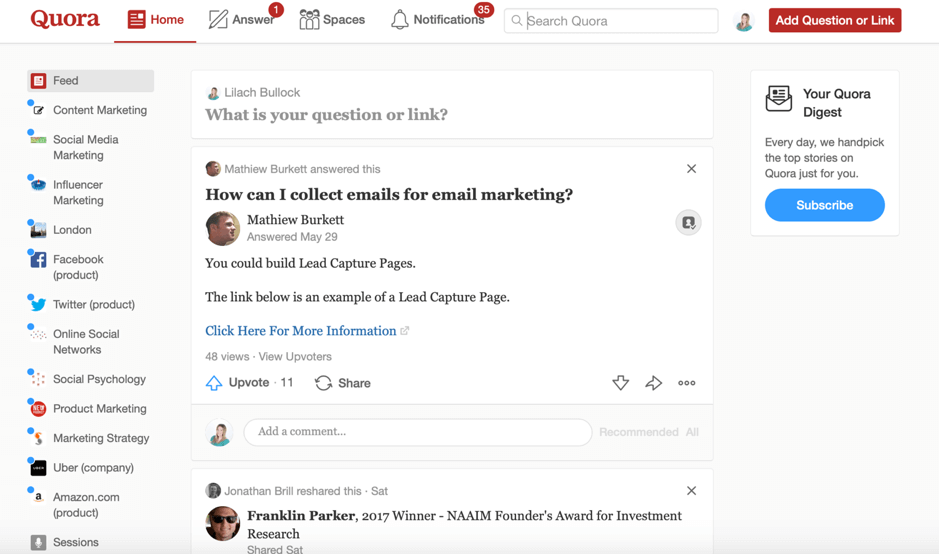The height and width of the screenshot is (554, 939).
Task: Click the Product Marketing red icon
Action: 38,409
